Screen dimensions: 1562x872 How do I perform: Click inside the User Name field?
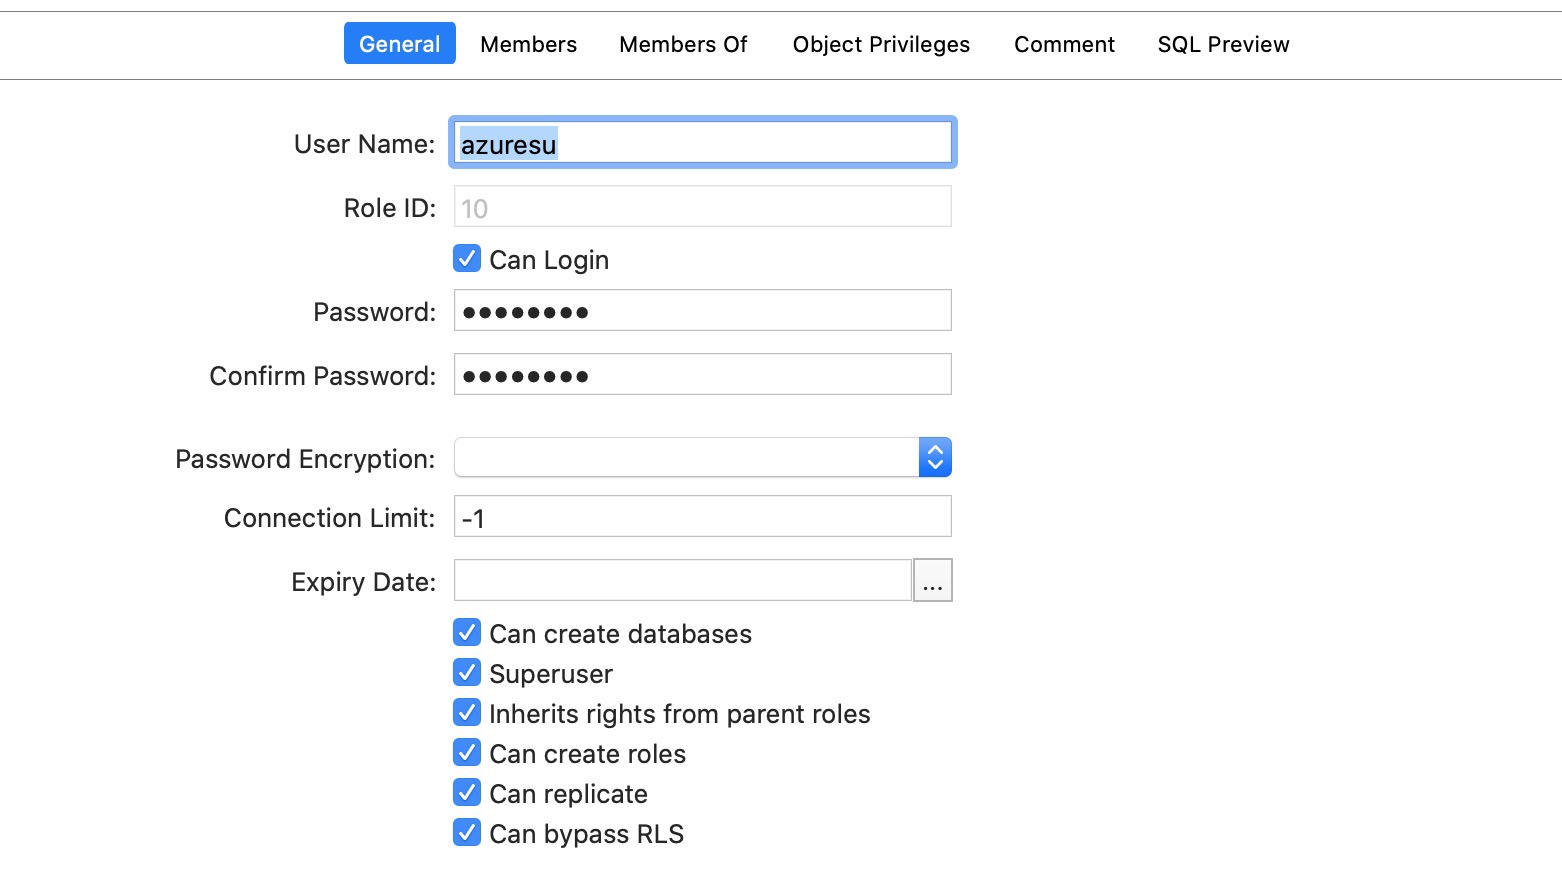click(700, 143)
